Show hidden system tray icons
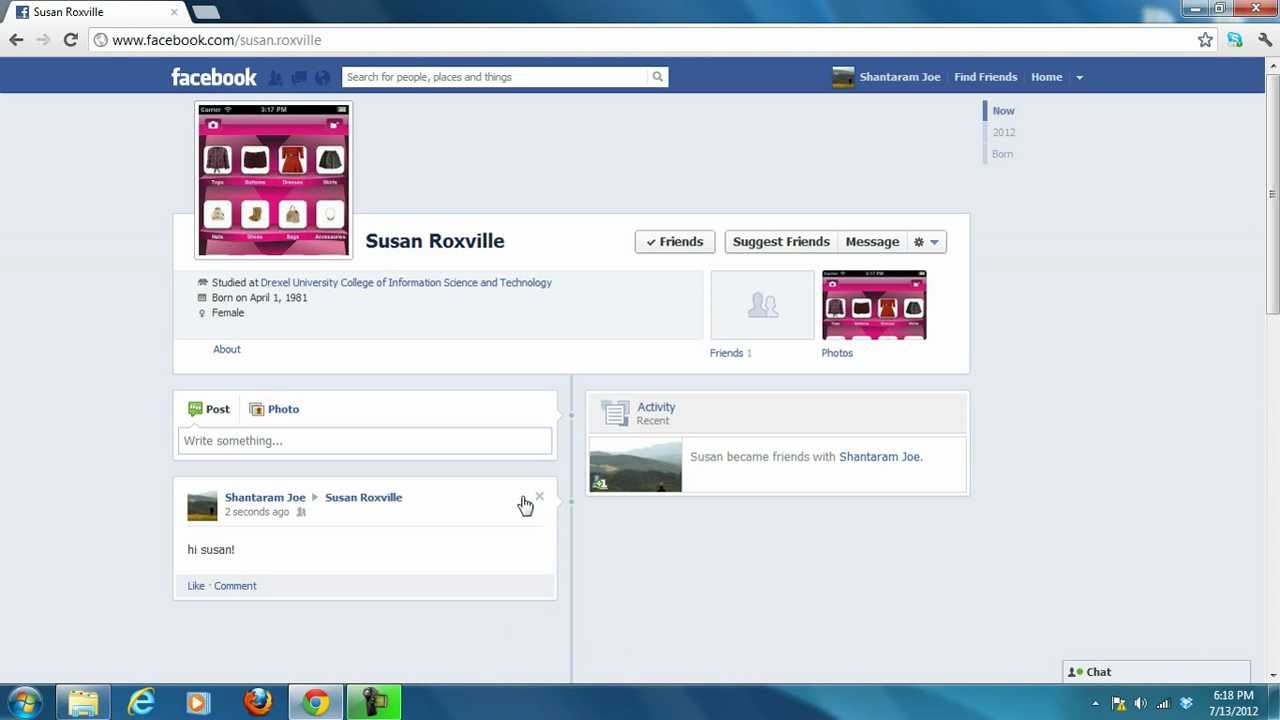This screenshot has width=1280, height=720. click(x=1095, y=703)
